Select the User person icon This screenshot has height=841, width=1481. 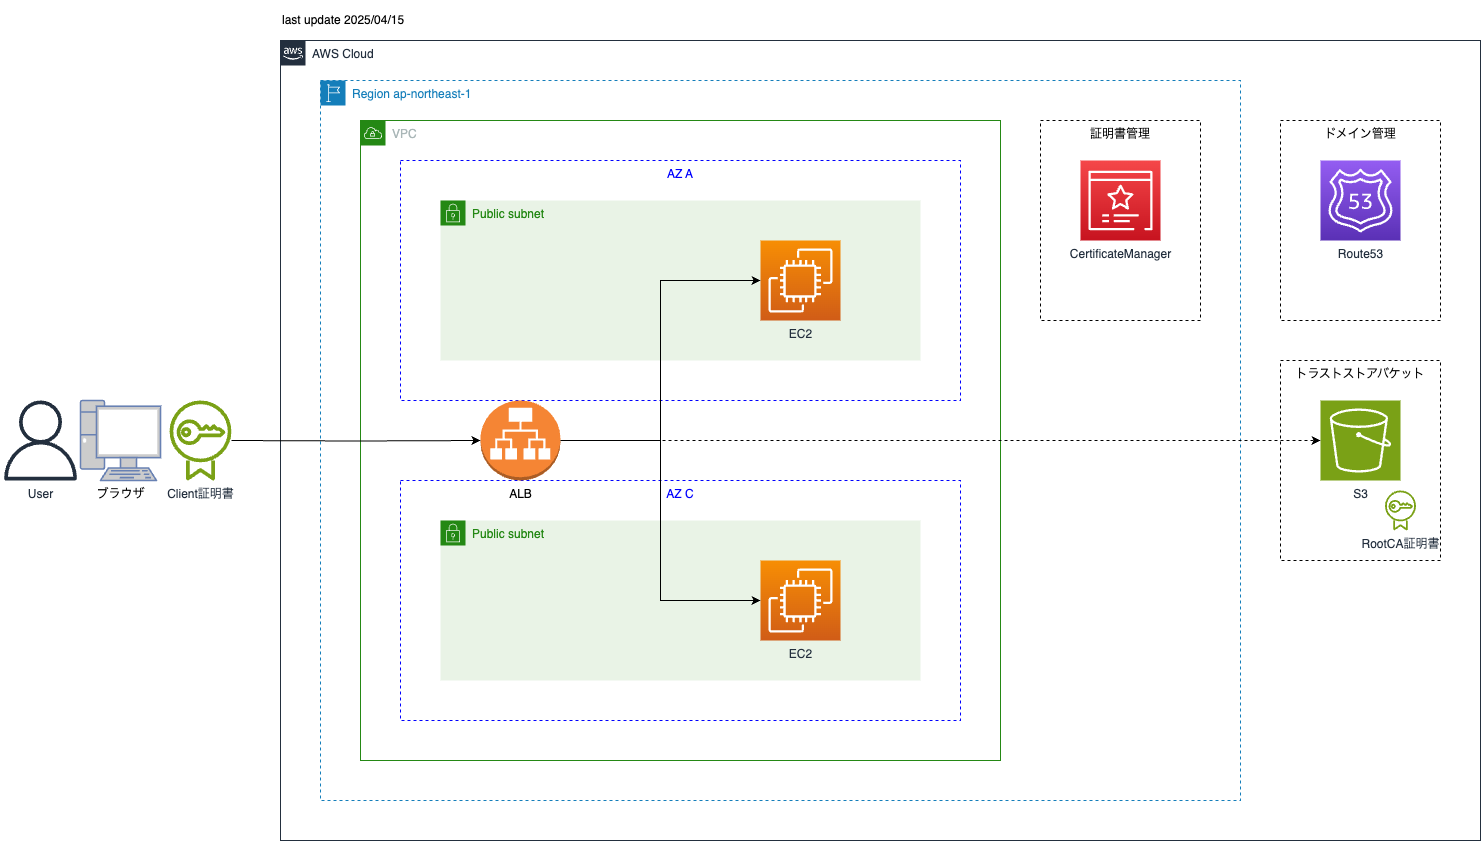(x=40, y=440)
